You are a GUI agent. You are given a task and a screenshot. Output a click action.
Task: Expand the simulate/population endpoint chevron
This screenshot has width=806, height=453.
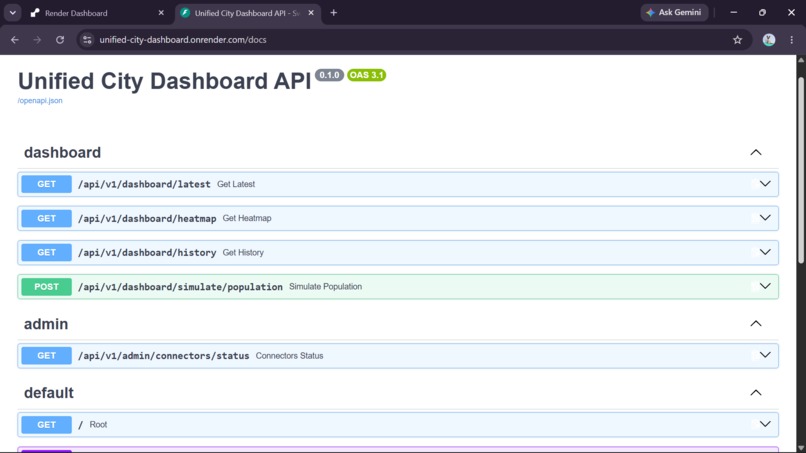(x=765, y=286)
